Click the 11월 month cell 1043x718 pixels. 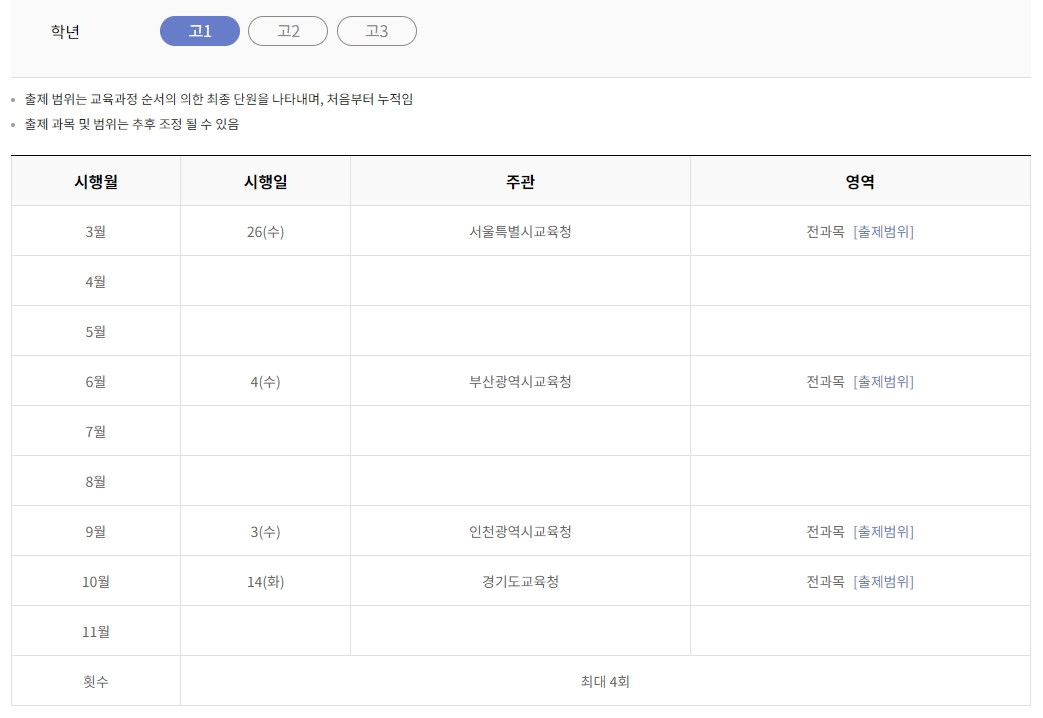coord(94,631)
